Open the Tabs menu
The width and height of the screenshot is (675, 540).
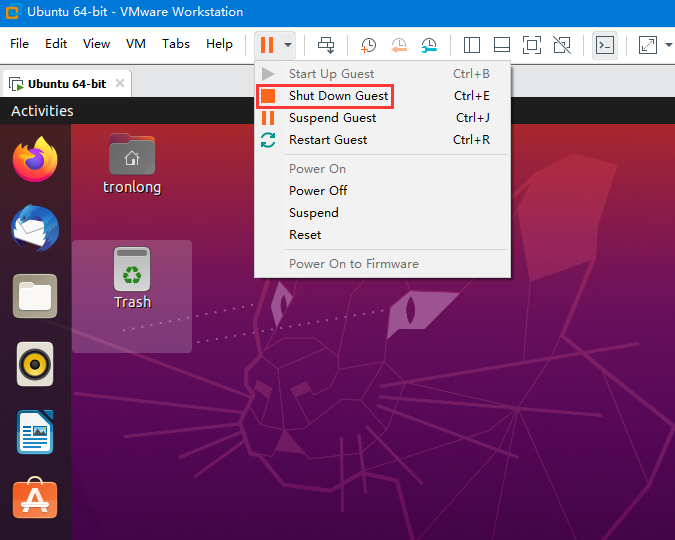[x=176, y=43]
